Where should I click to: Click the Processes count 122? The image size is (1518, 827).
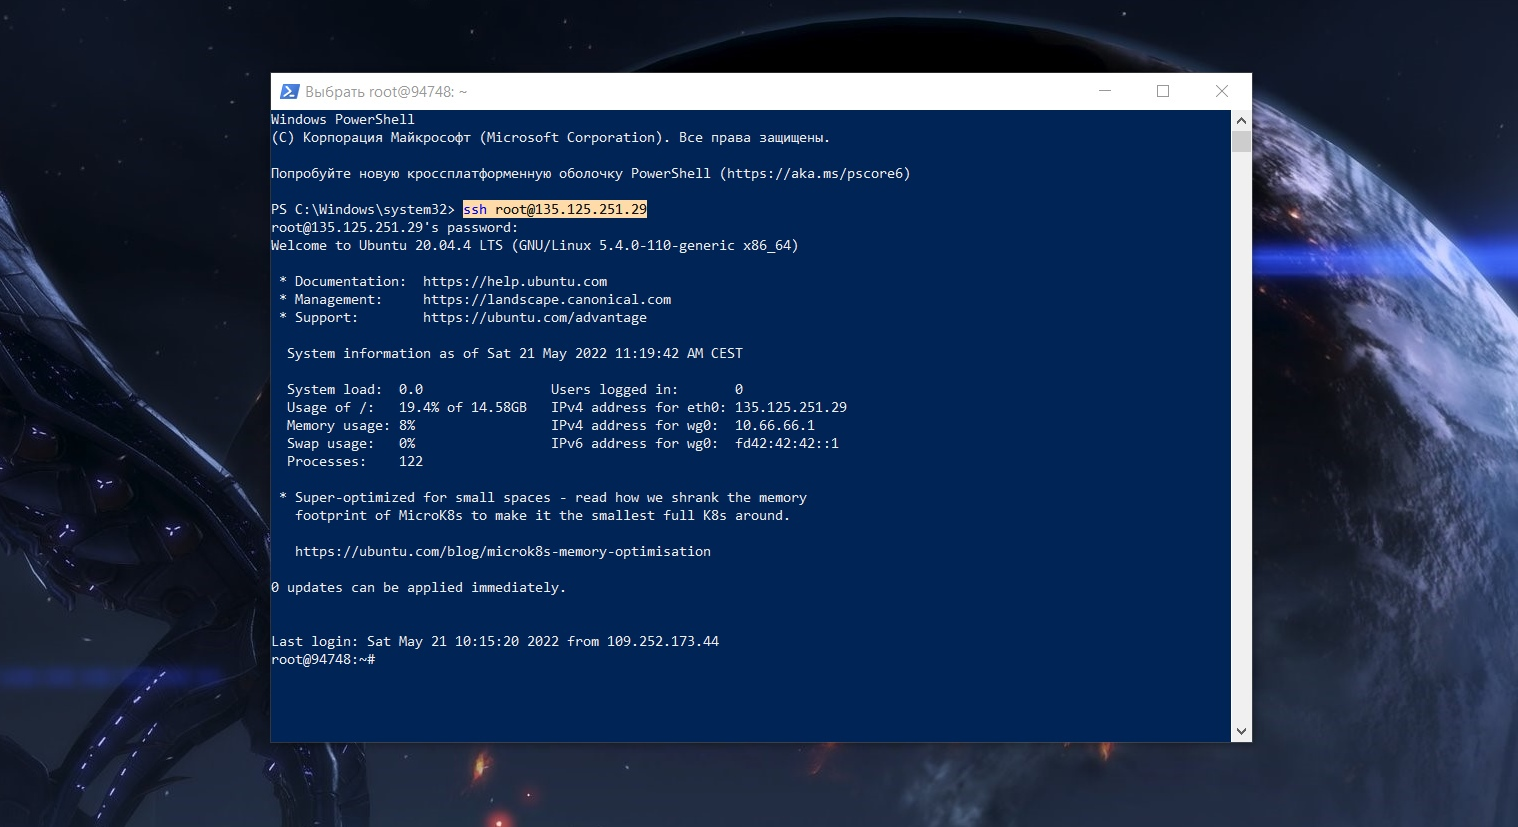tap(411, 461)
